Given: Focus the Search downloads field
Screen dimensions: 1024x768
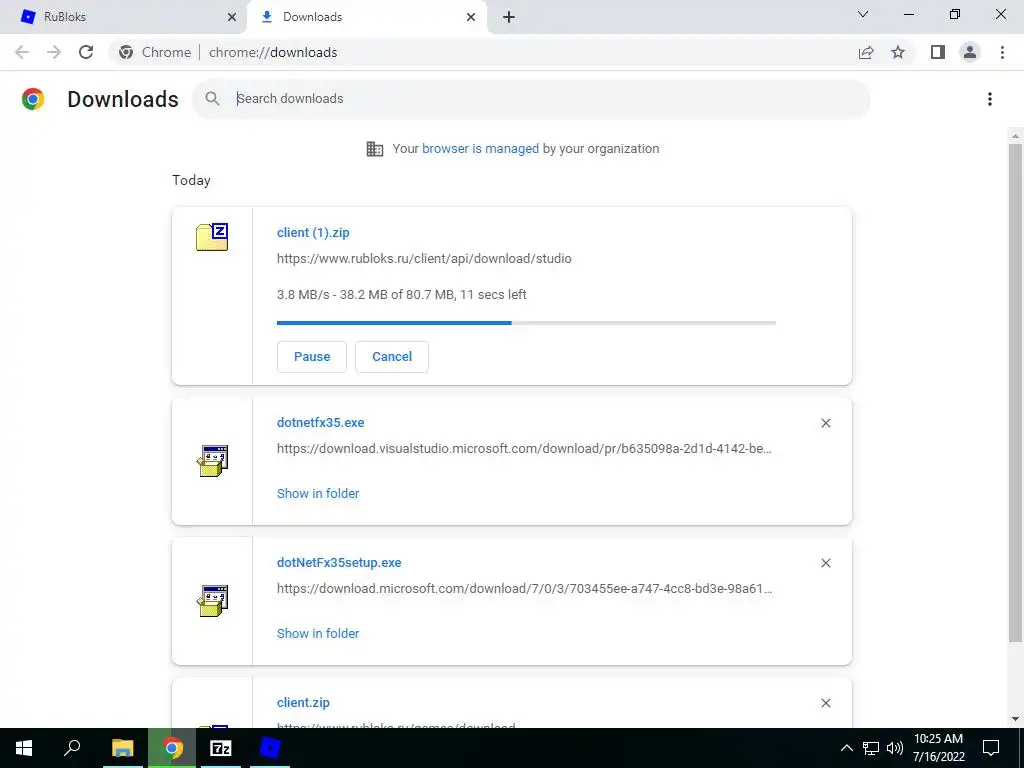Looking at the screenshot, I should (530, 99).
